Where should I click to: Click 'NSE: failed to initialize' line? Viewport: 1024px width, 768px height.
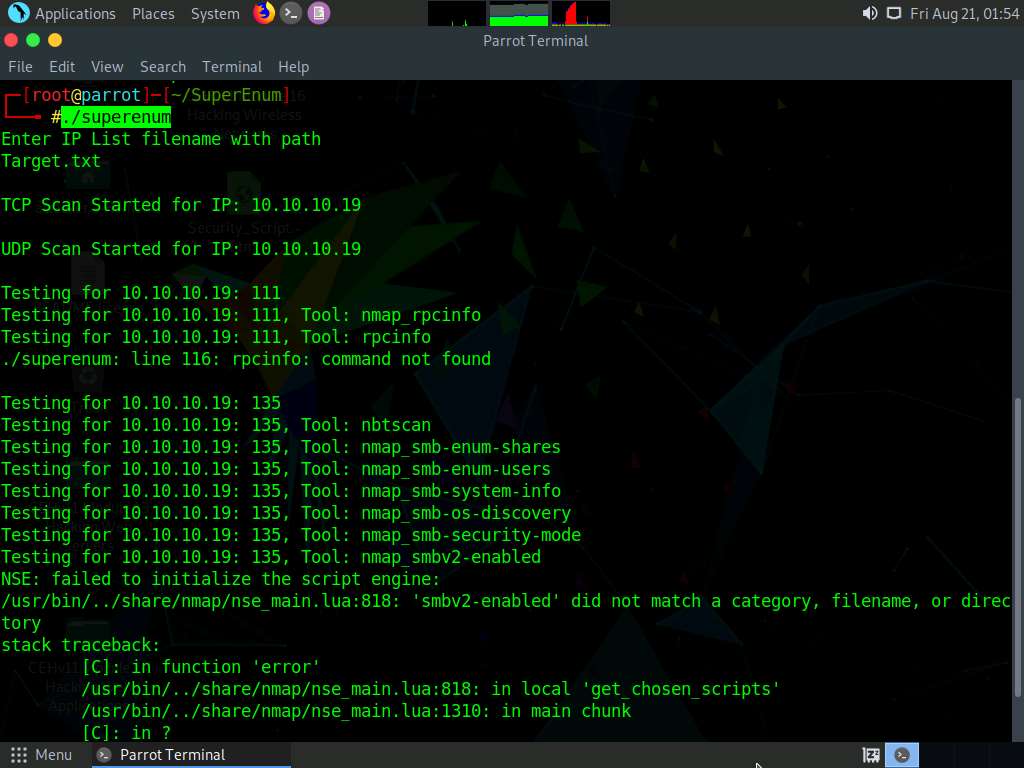pyautogui.click(x=221, y=579)
